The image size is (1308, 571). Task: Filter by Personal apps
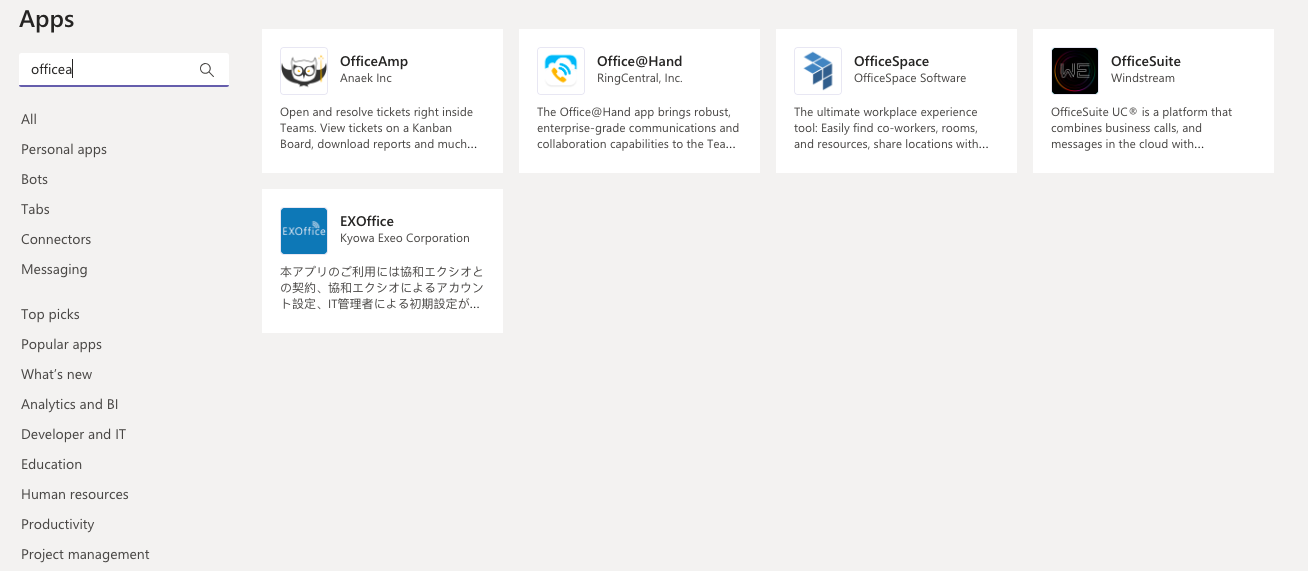(x=64, y=149)
